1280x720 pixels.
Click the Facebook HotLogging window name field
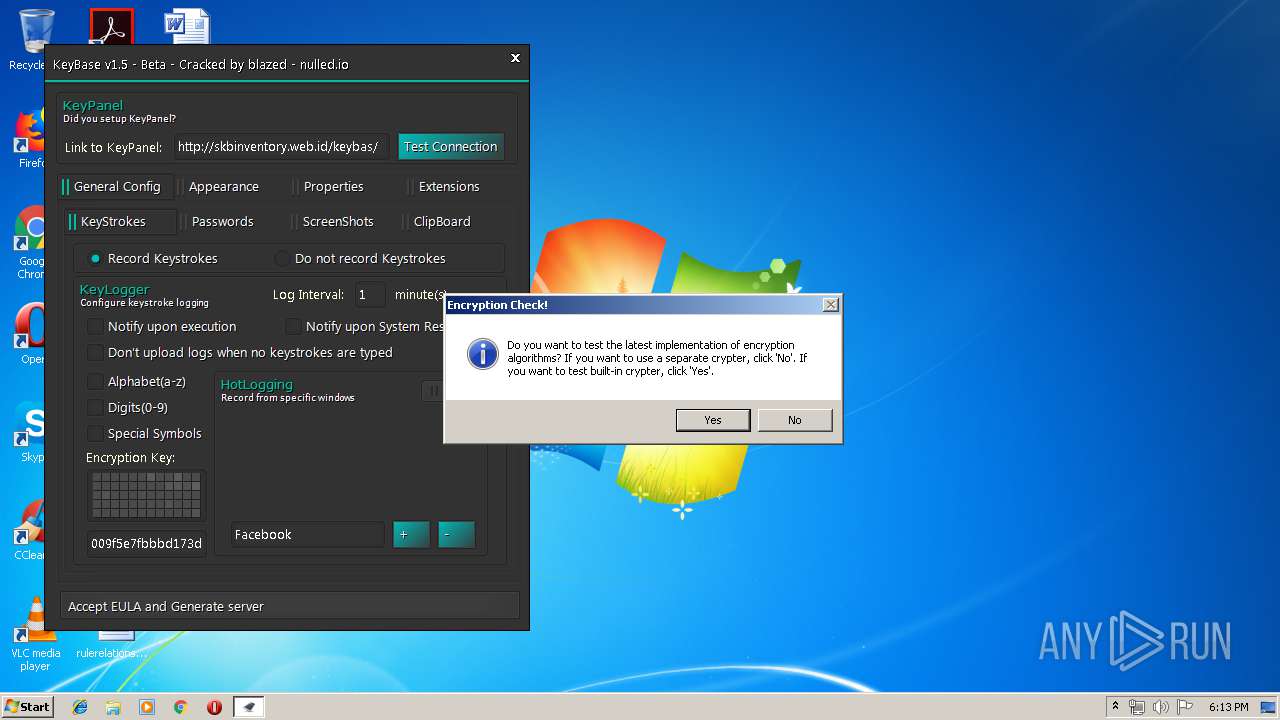coord(307,535)
